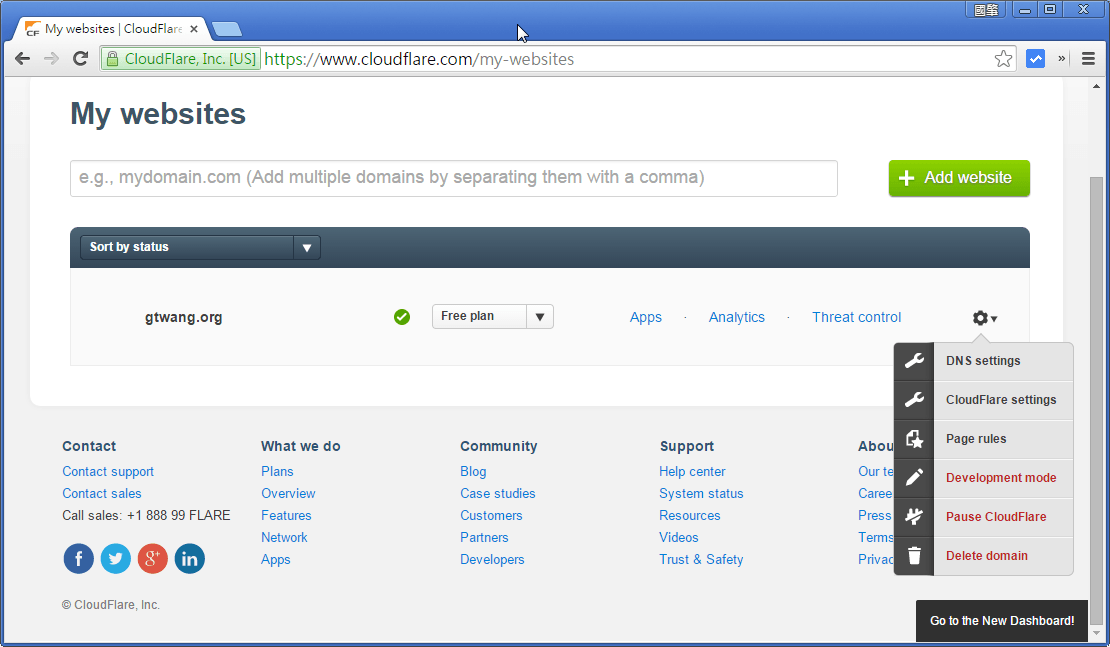Viewport: 1110px width, 647px height.
Task: Expand the Free plan dropdown
Action: coord(539,316)
